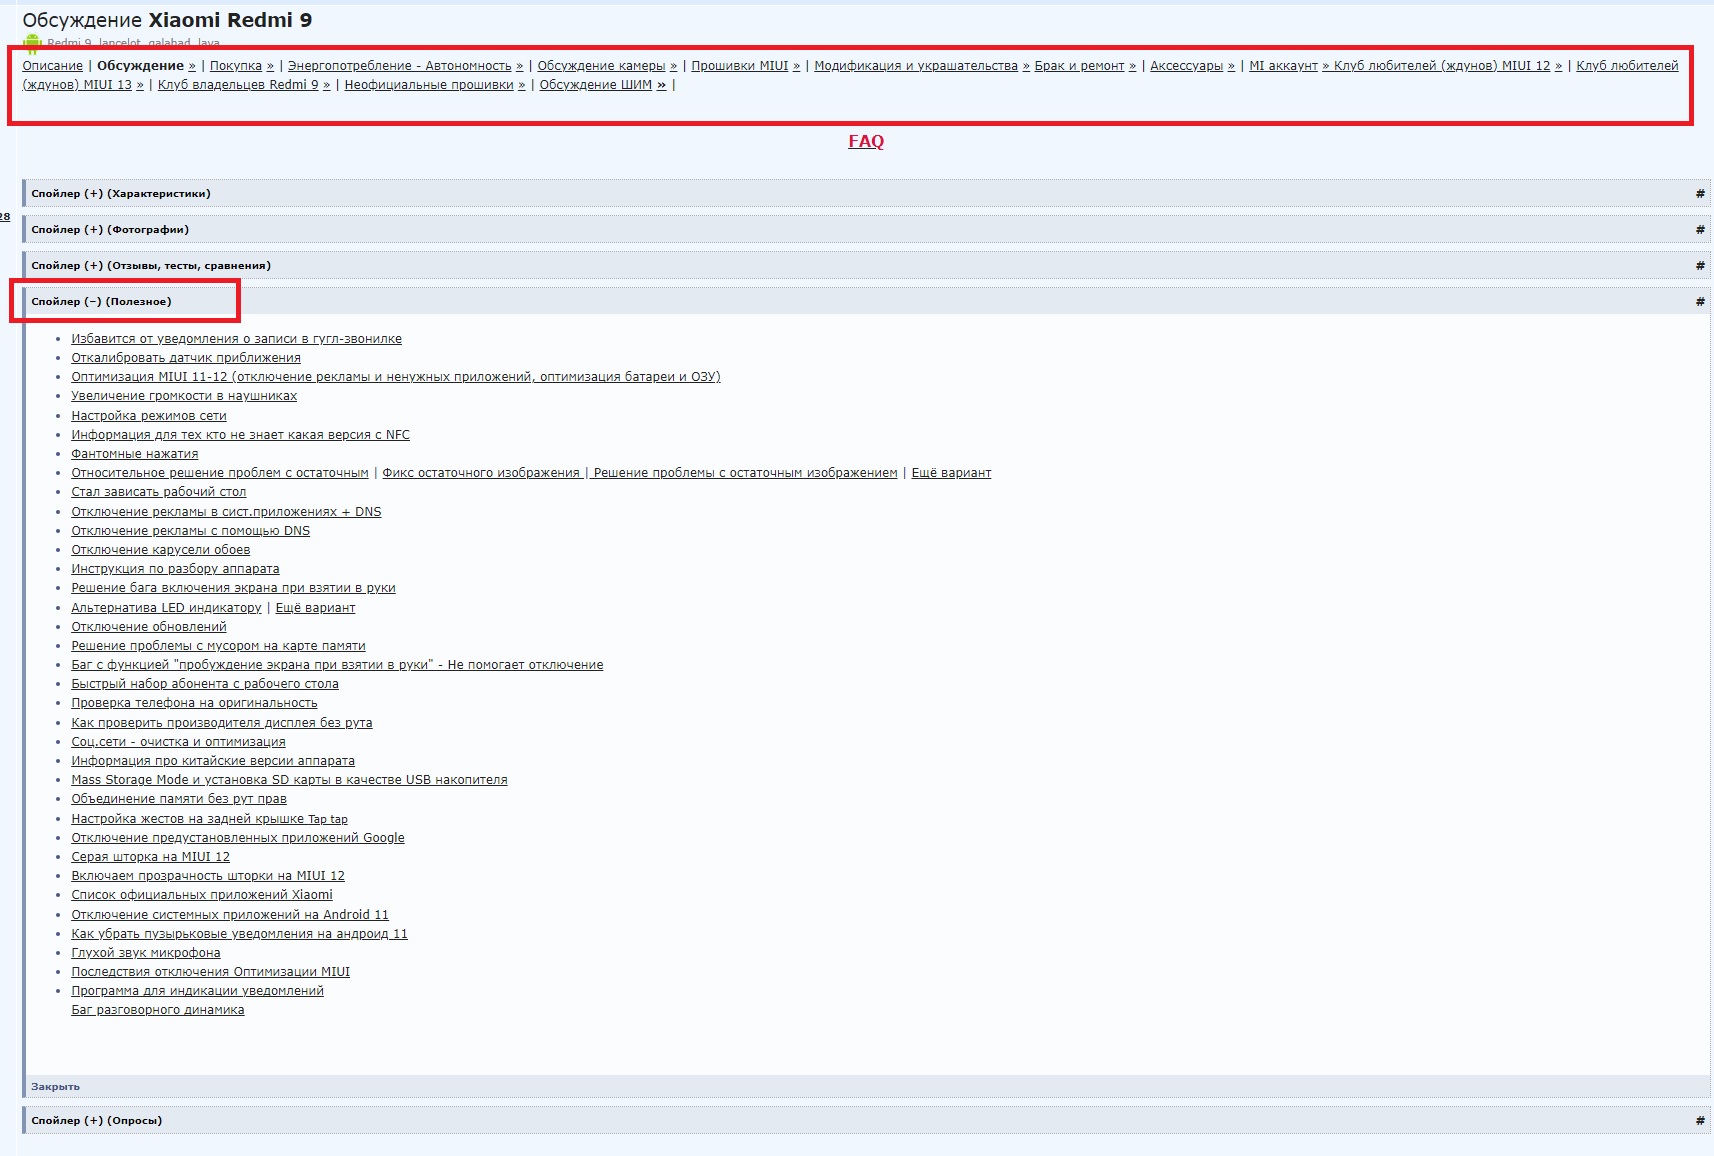1714x1156 pixels.
Task: Open the Обсуждение ШИМ » topic
Action: click(x=603, y=85)
